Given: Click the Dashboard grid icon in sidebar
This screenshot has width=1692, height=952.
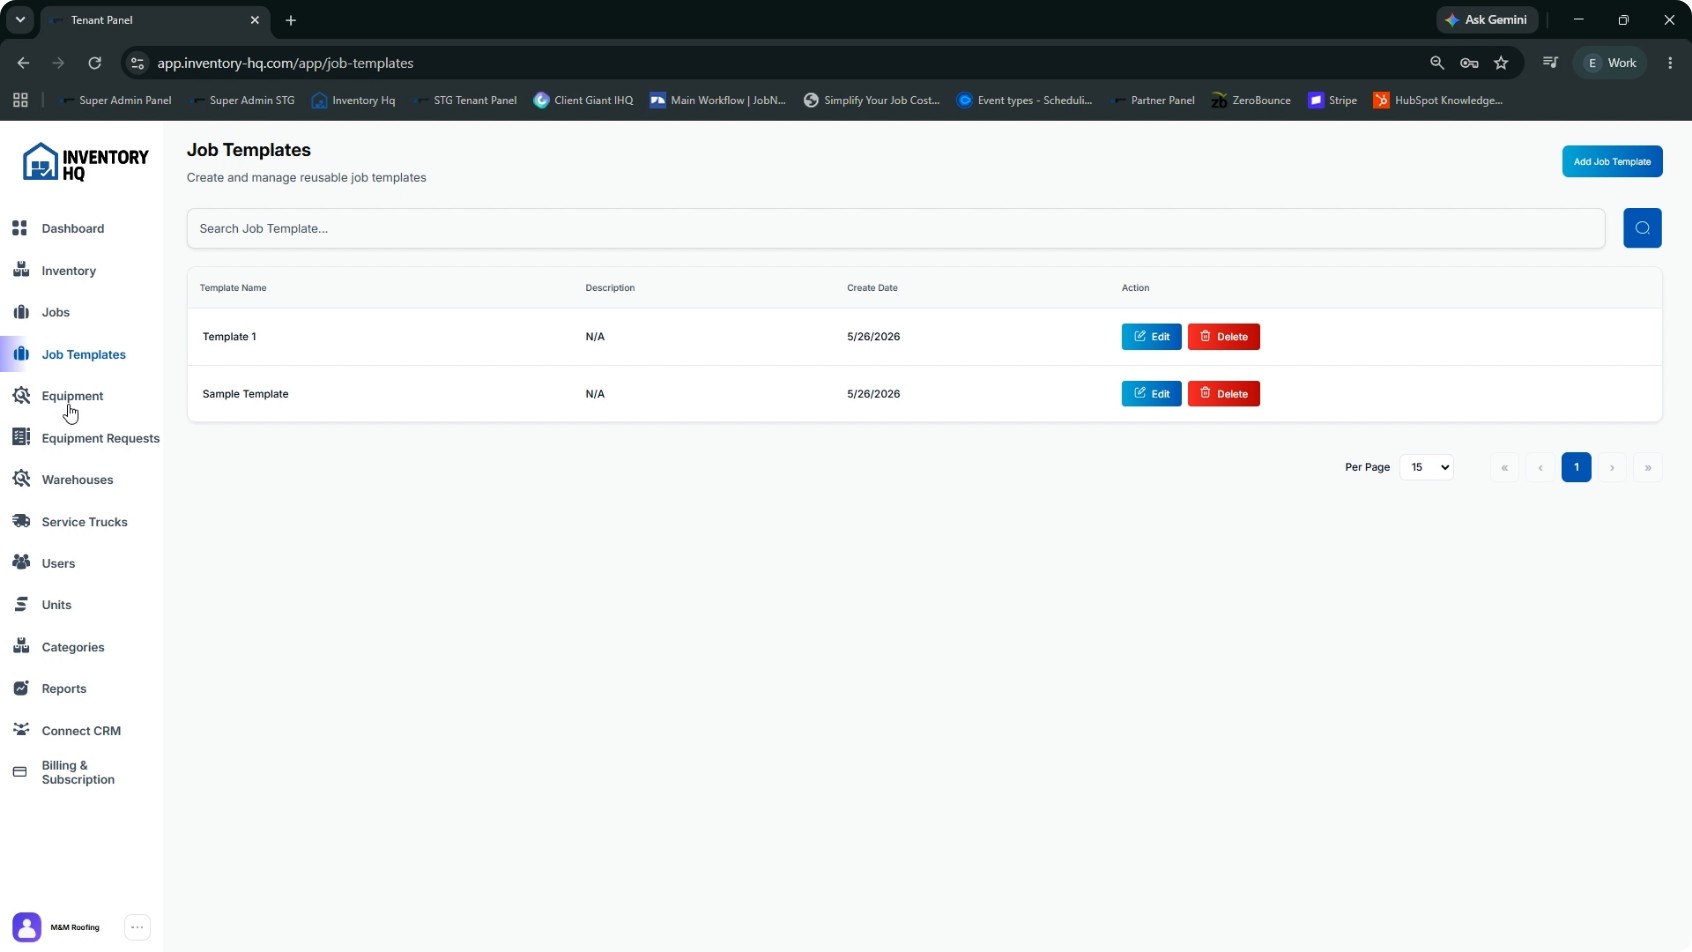Looking at the screenshot, I should coord(20,229).
